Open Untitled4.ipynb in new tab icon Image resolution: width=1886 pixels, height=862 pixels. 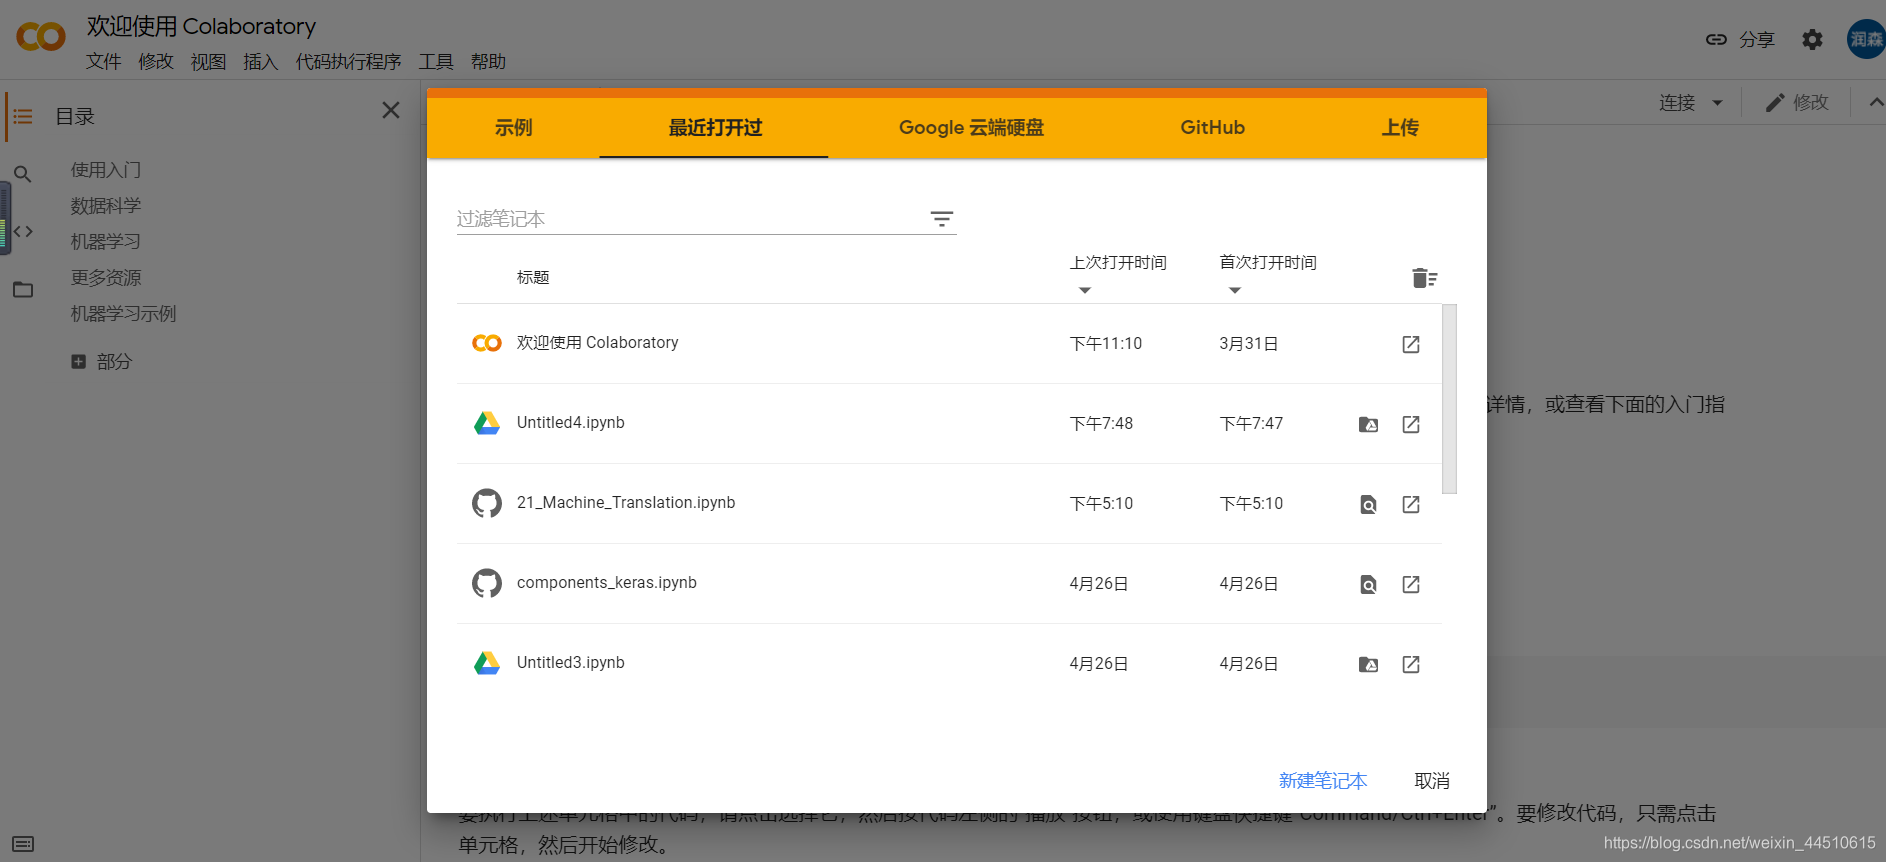tap(1411, 424)
